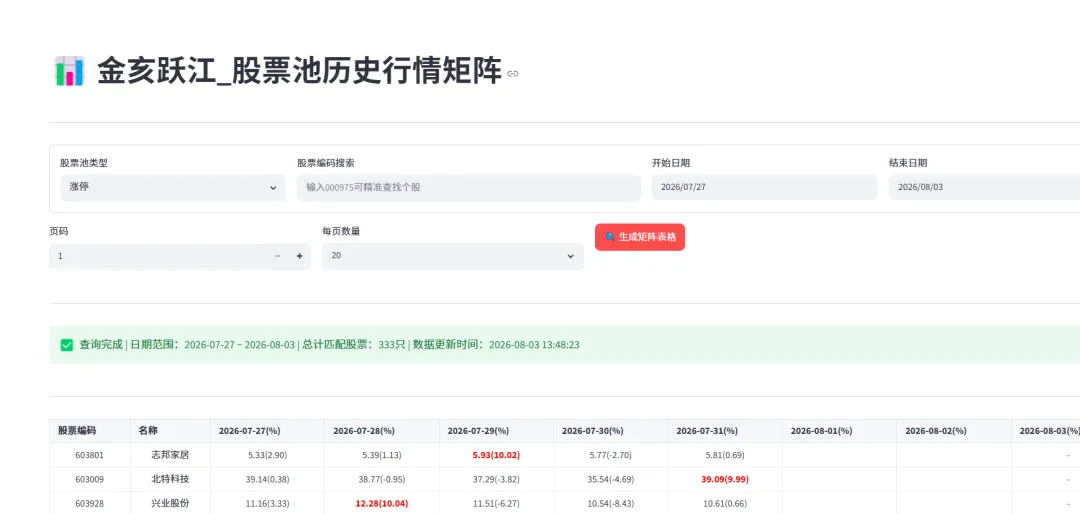Increase the page number with plus button
The width and height of the screenshot is (1080, 514).
coord(300,256)
